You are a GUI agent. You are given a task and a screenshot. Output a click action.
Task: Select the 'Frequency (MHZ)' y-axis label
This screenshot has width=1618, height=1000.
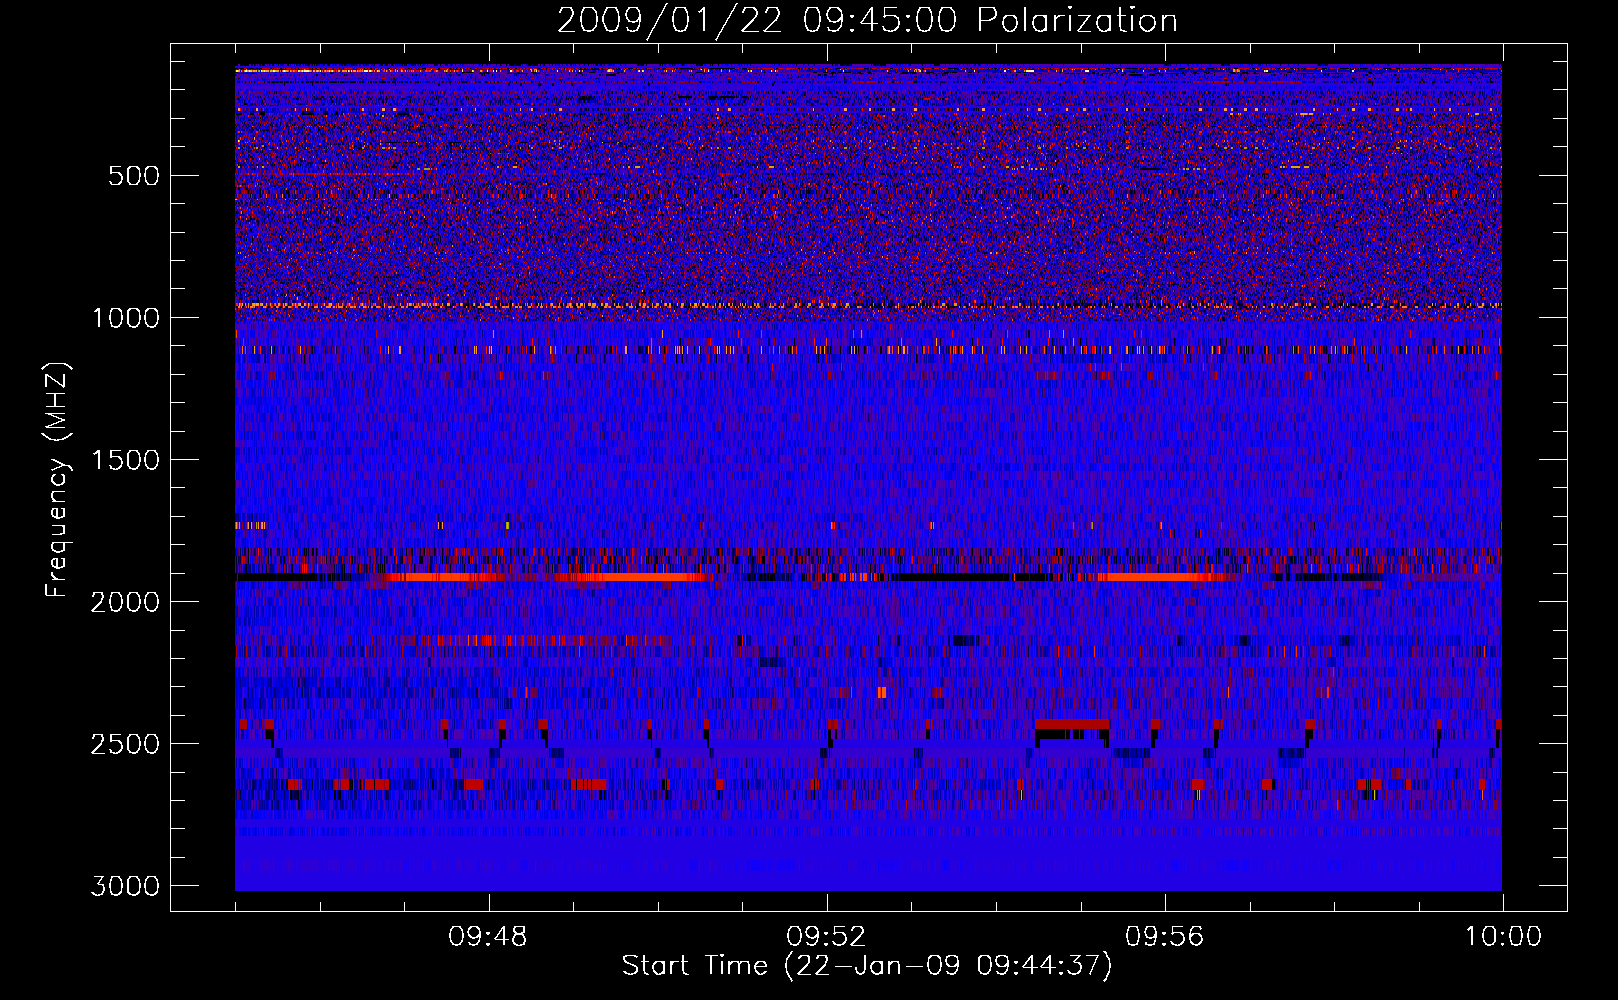58,480
